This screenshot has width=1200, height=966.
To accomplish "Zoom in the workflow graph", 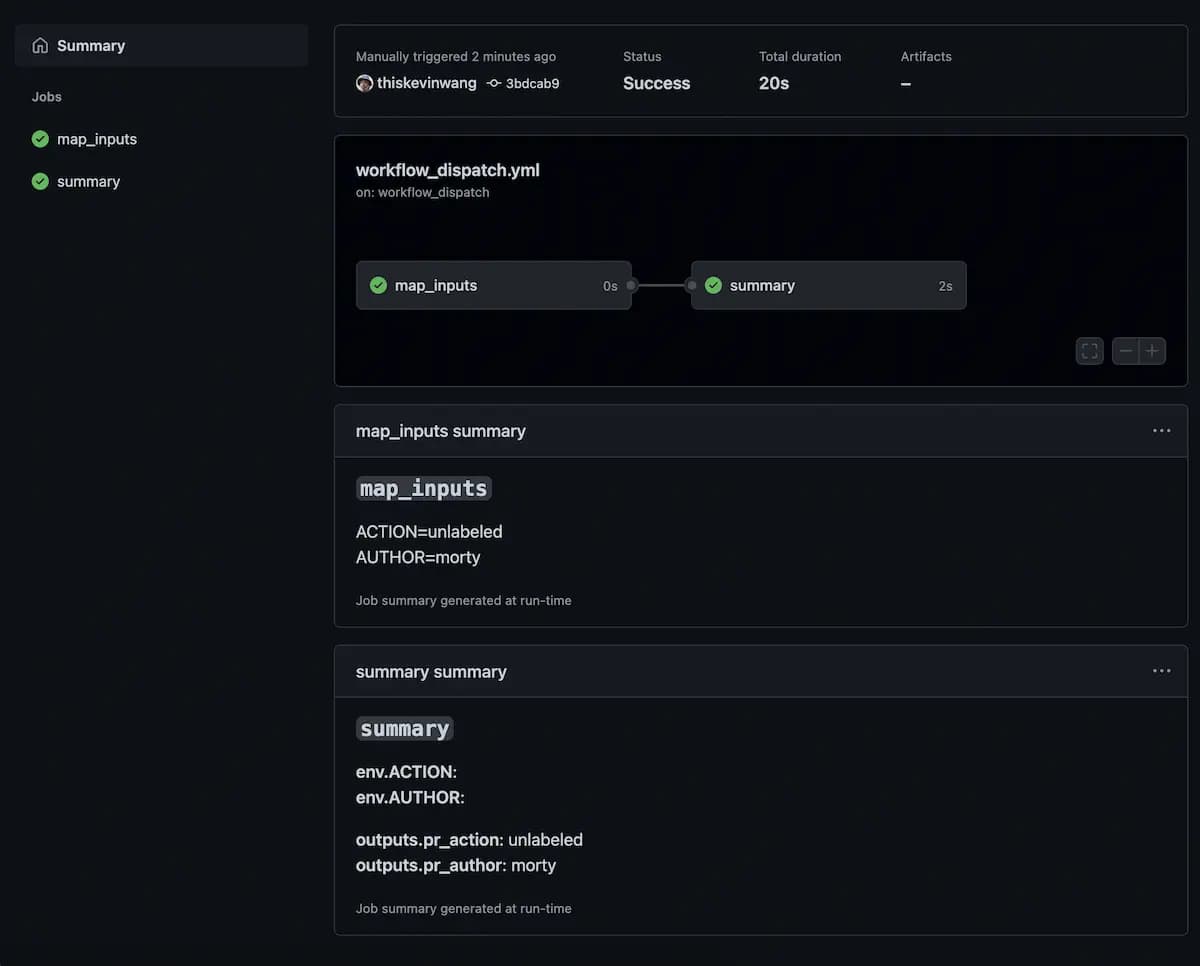I will 1152,351.
